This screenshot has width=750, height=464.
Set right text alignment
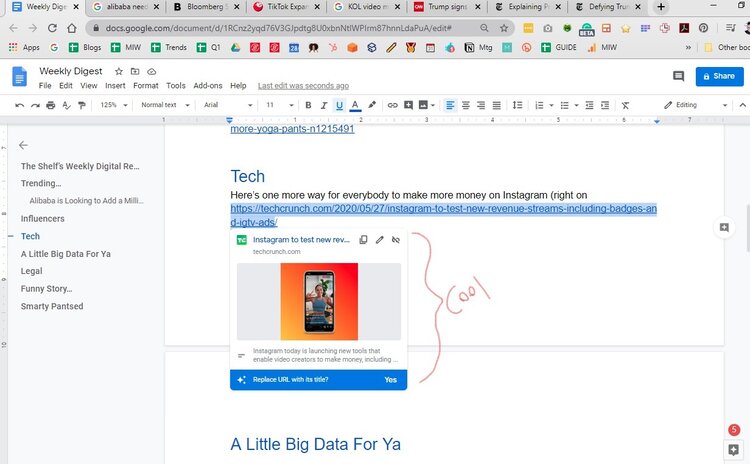tap(481, 105)
